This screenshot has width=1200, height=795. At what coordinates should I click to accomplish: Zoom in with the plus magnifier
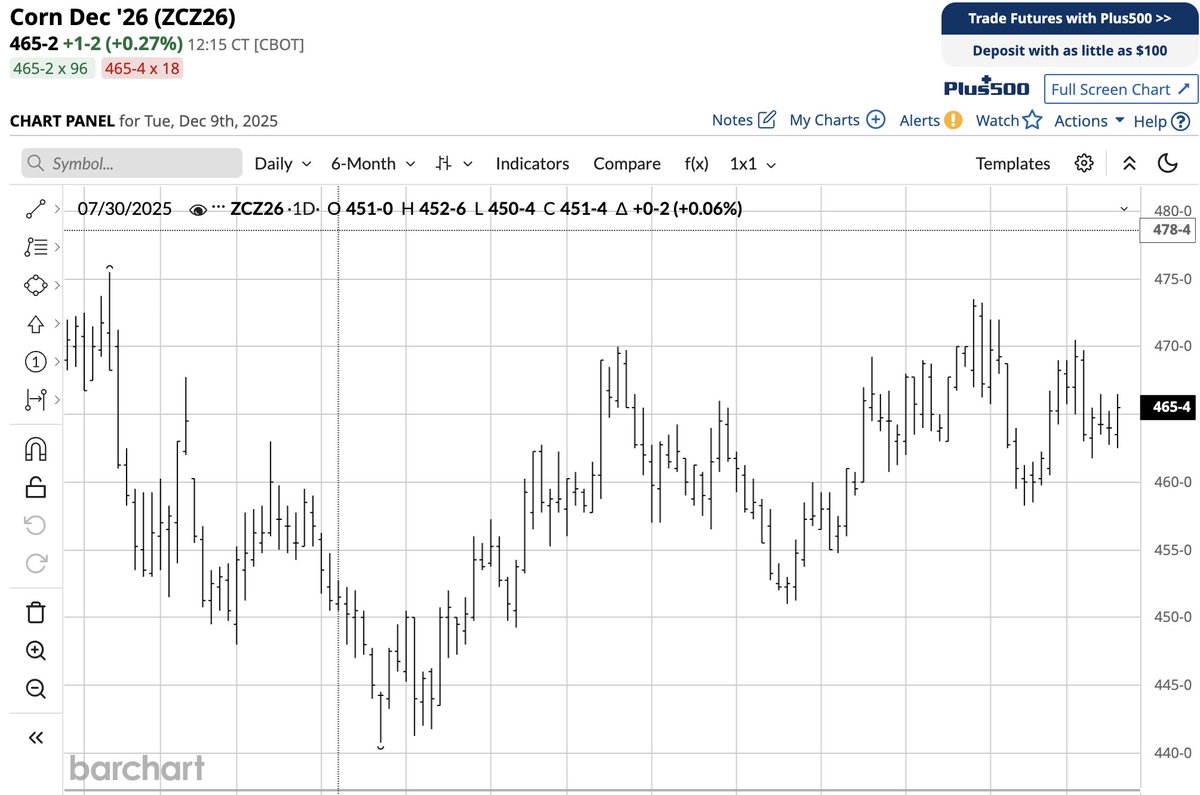point(36,650)
